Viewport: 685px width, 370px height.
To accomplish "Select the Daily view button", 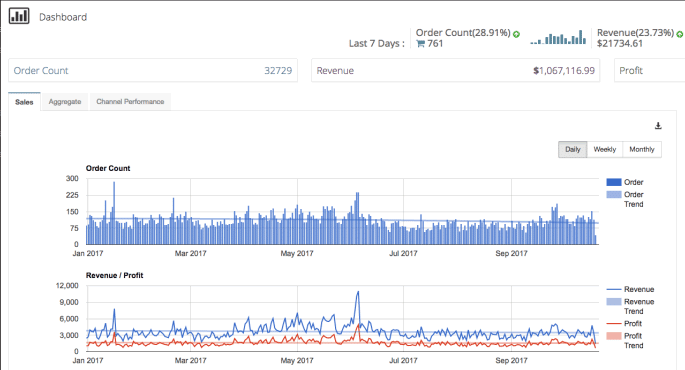I will 573,149.
